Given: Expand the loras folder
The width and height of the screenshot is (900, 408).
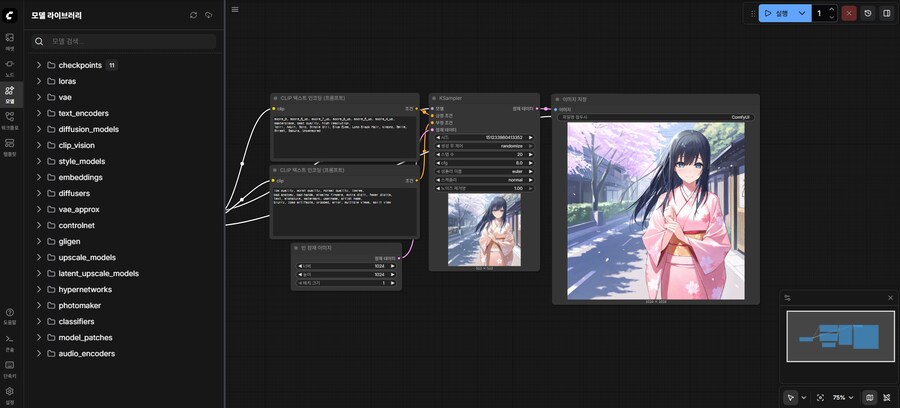Looking at the screenshot, I should pos(69,81).
